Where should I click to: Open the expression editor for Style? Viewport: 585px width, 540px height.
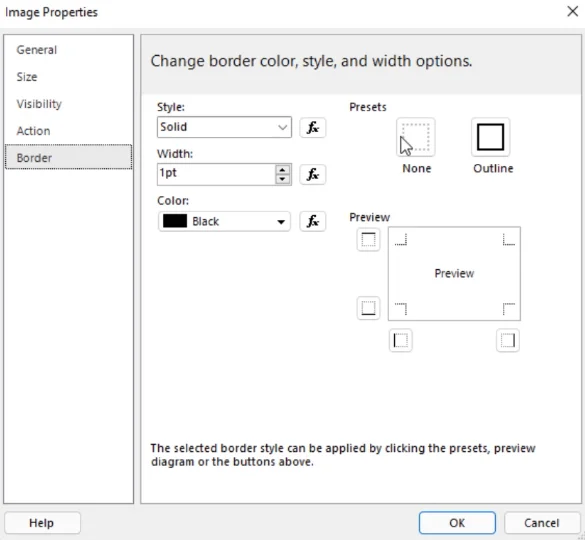313,128
